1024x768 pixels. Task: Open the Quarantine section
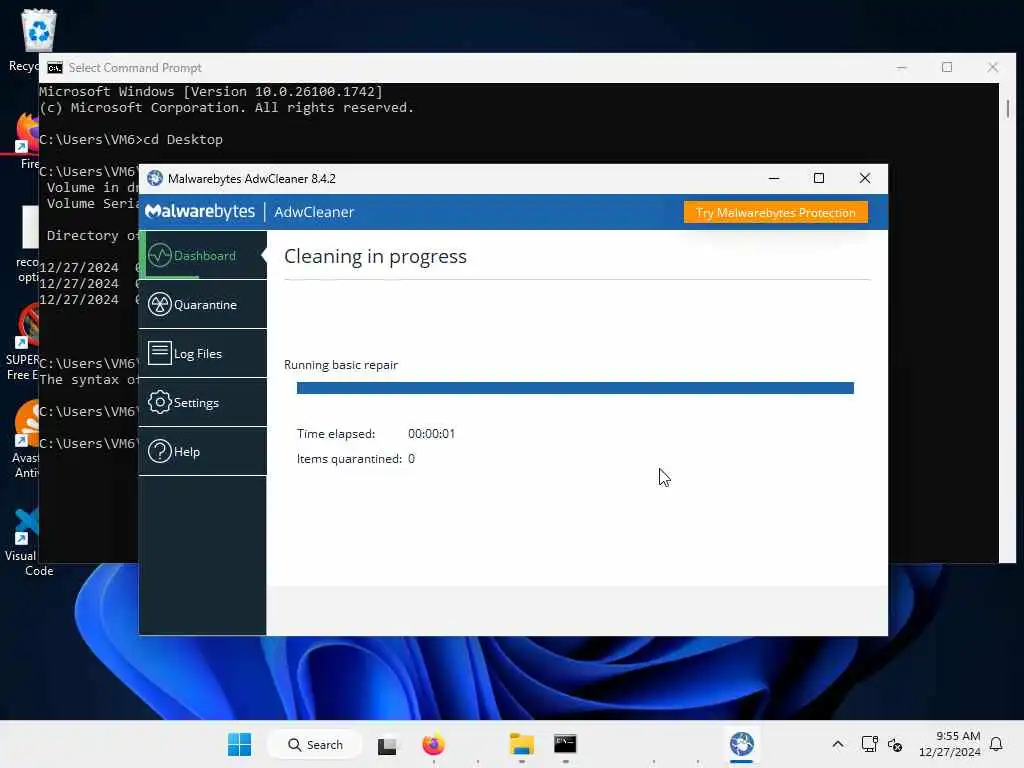tap(203, 304)
